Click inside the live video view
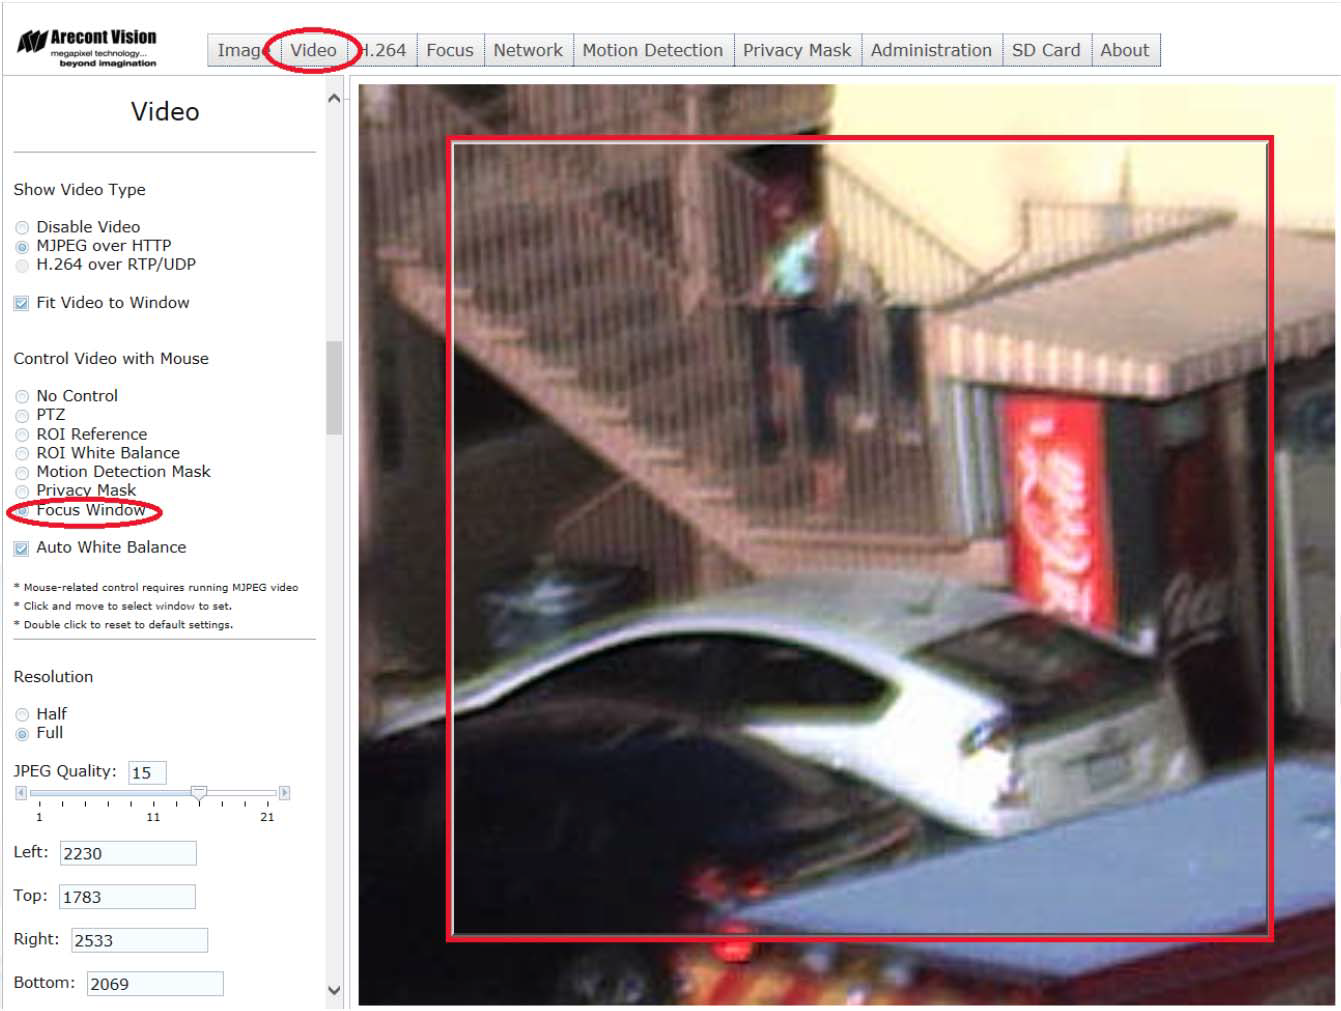The width and height of the screenshot is (1341, 1011). click(846, 545)
